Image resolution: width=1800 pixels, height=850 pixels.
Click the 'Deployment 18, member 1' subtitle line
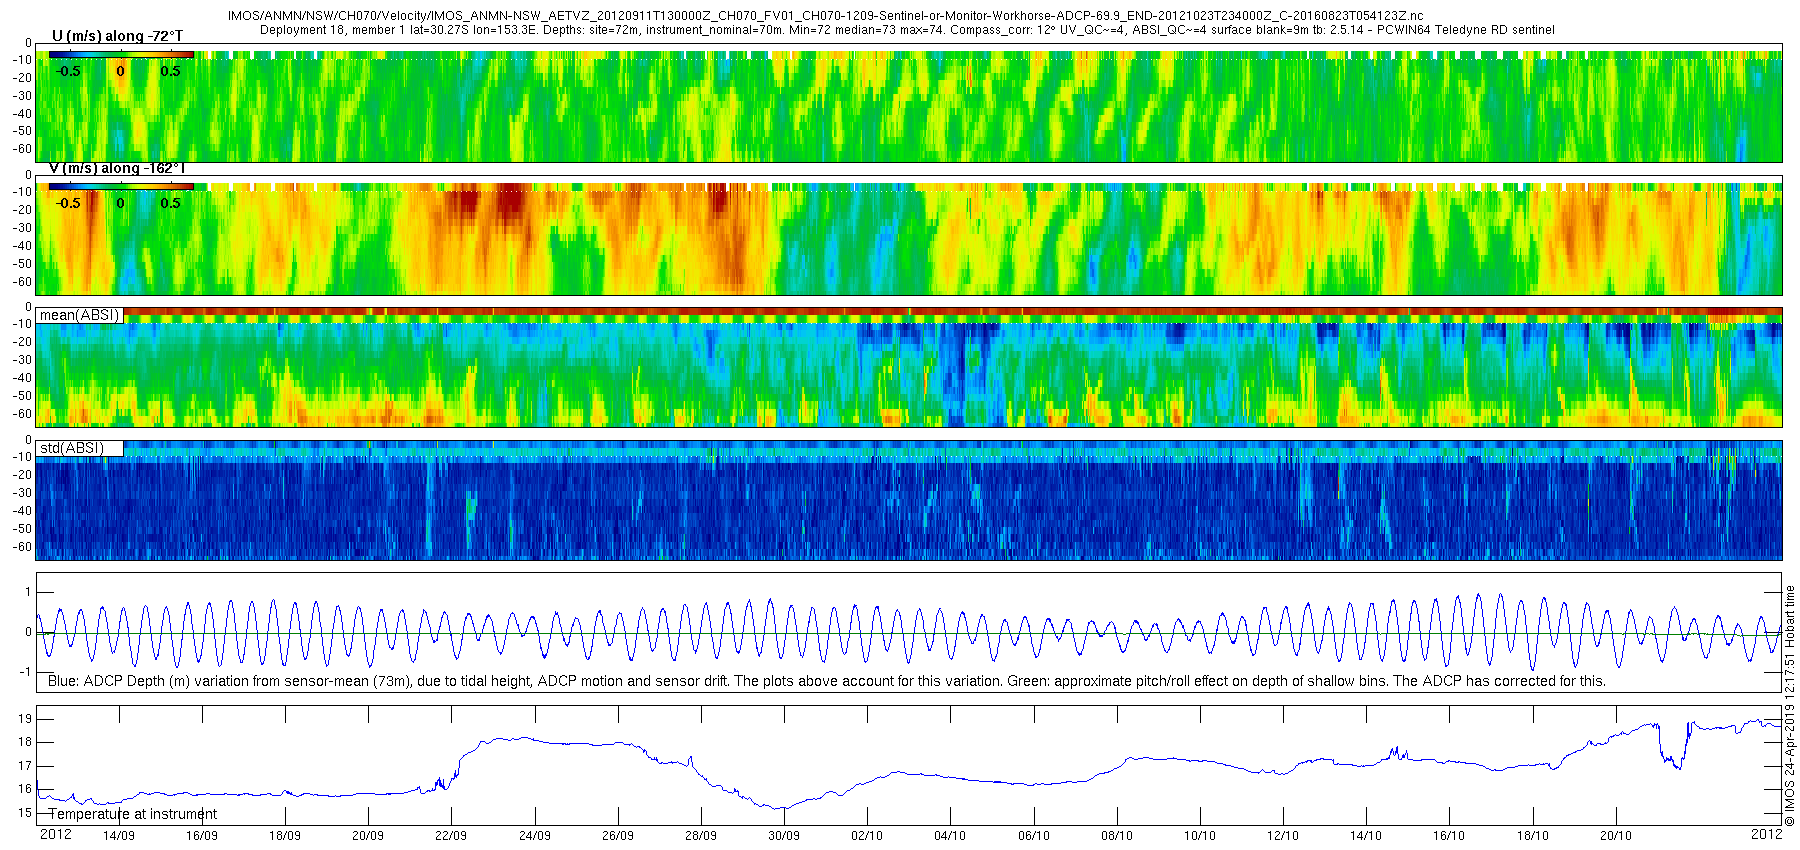tap(907, 30)
